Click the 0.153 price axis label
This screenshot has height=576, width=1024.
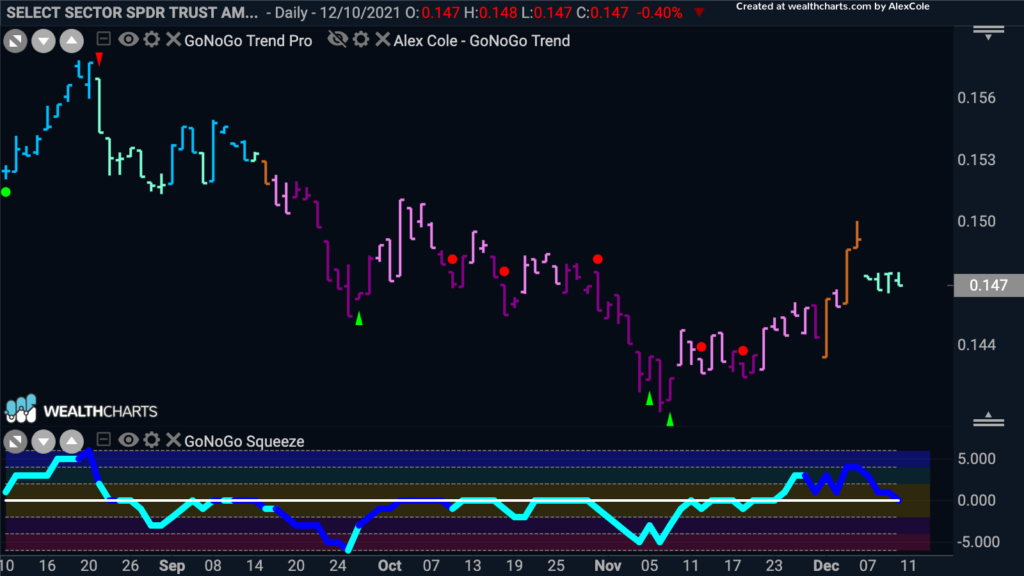pos(976,160)
